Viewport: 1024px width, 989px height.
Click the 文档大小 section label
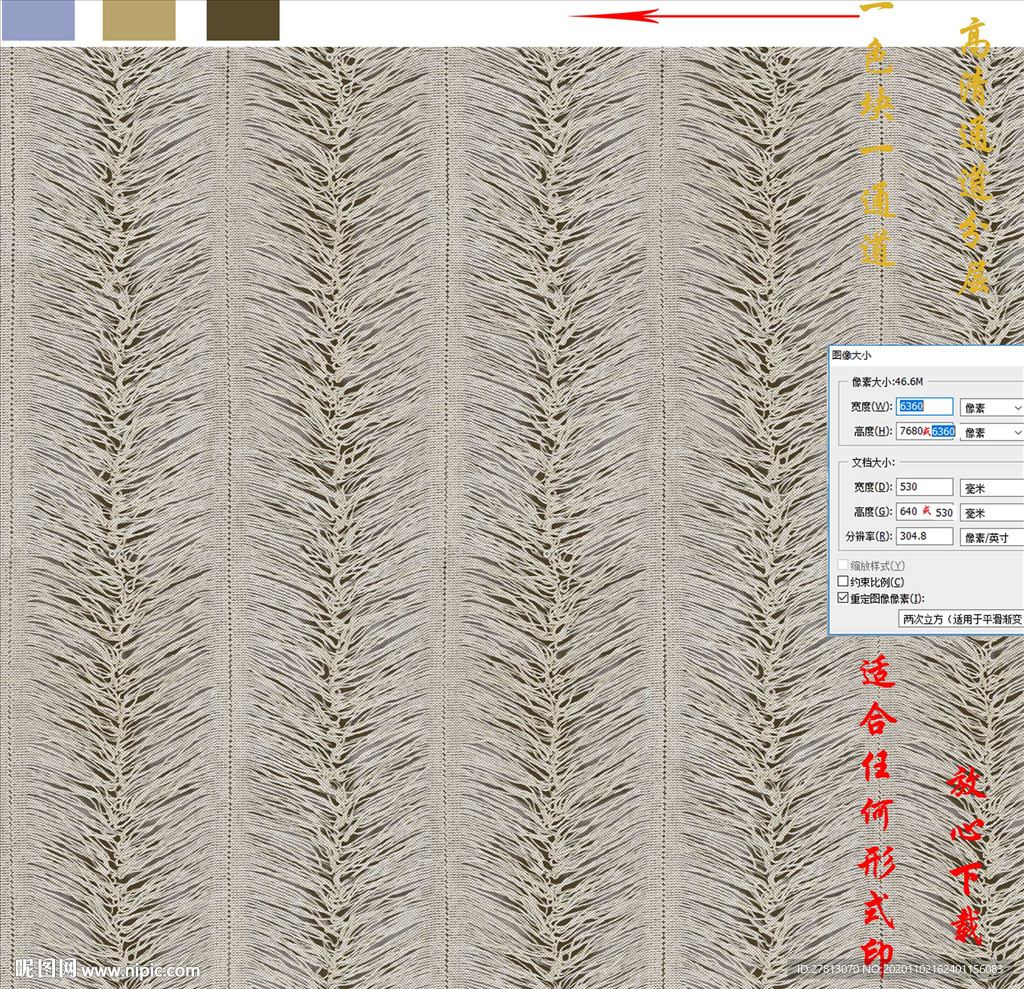[873, 462]
